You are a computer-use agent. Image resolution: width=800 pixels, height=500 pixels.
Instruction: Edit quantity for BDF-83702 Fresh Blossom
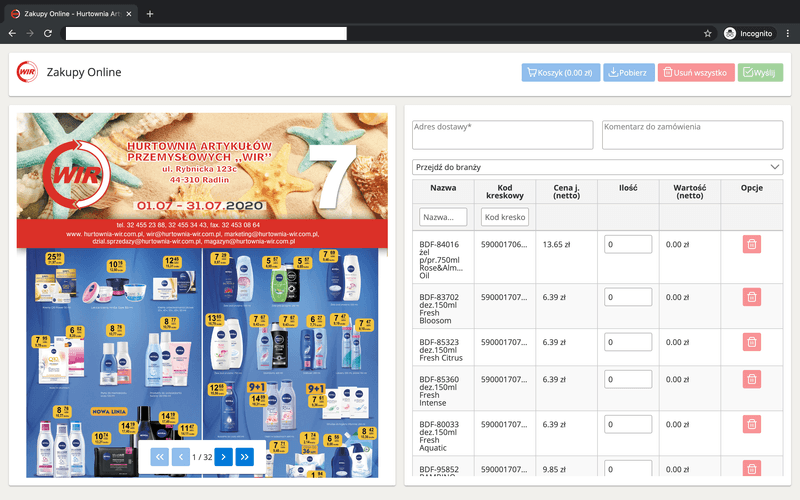[628, 297]
